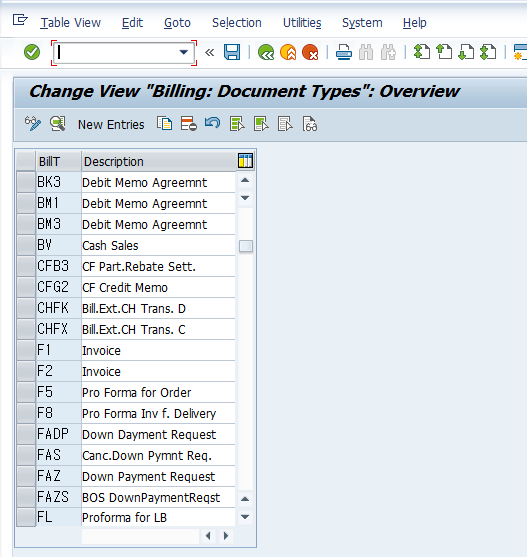Click the New Entries button
The height and width of the screenshot is (557, 527).
(x=111, y=125)
